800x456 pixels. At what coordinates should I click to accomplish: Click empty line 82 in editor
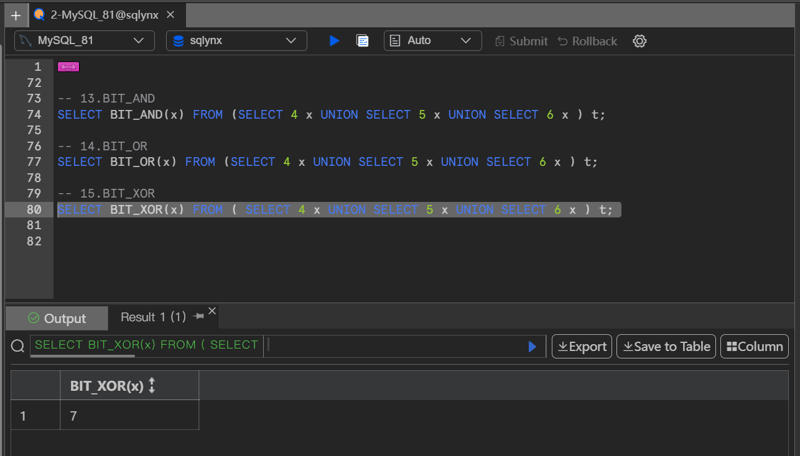point(423,241)
